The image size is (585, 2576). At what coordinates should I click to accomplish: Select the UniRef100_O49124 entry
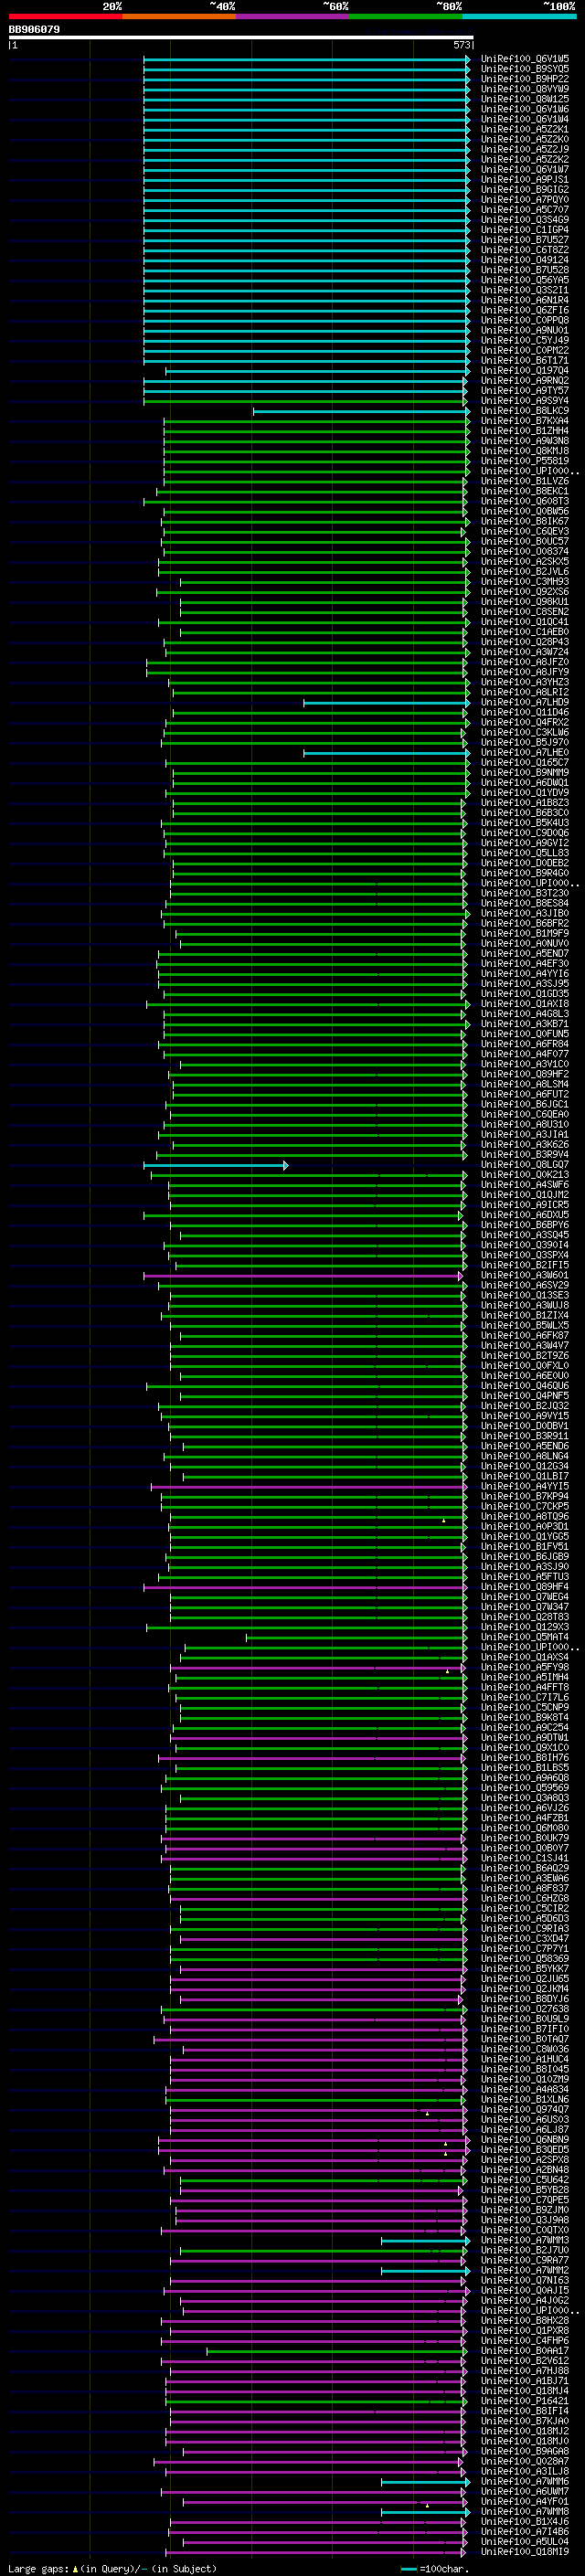(525, 260)
